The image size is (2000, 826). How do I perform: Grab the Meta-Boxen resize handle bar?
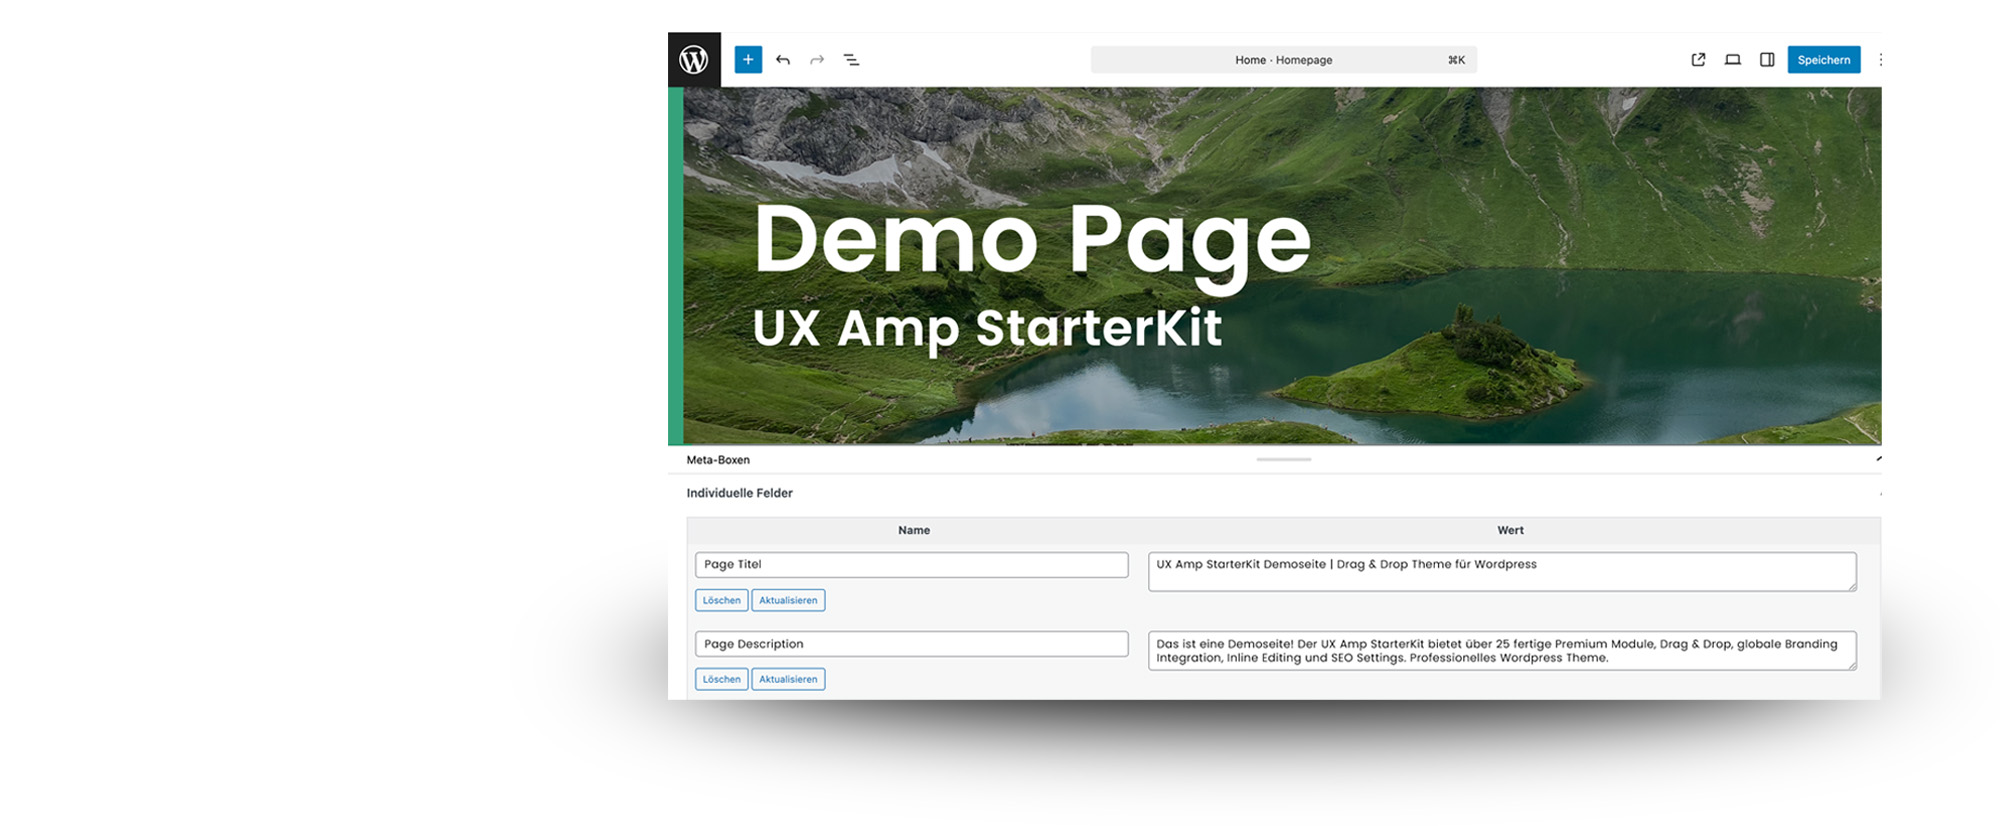1283,460
